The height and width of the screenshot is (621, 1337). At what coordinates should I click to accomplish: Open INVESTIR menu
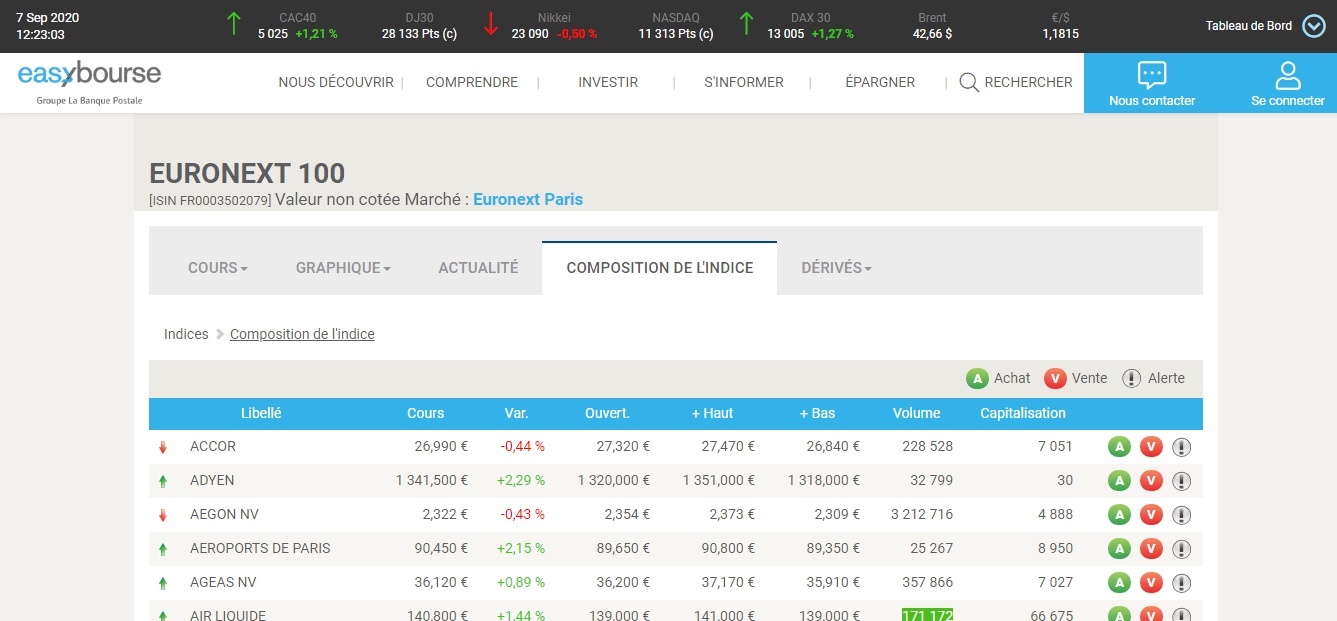(608, 82)
